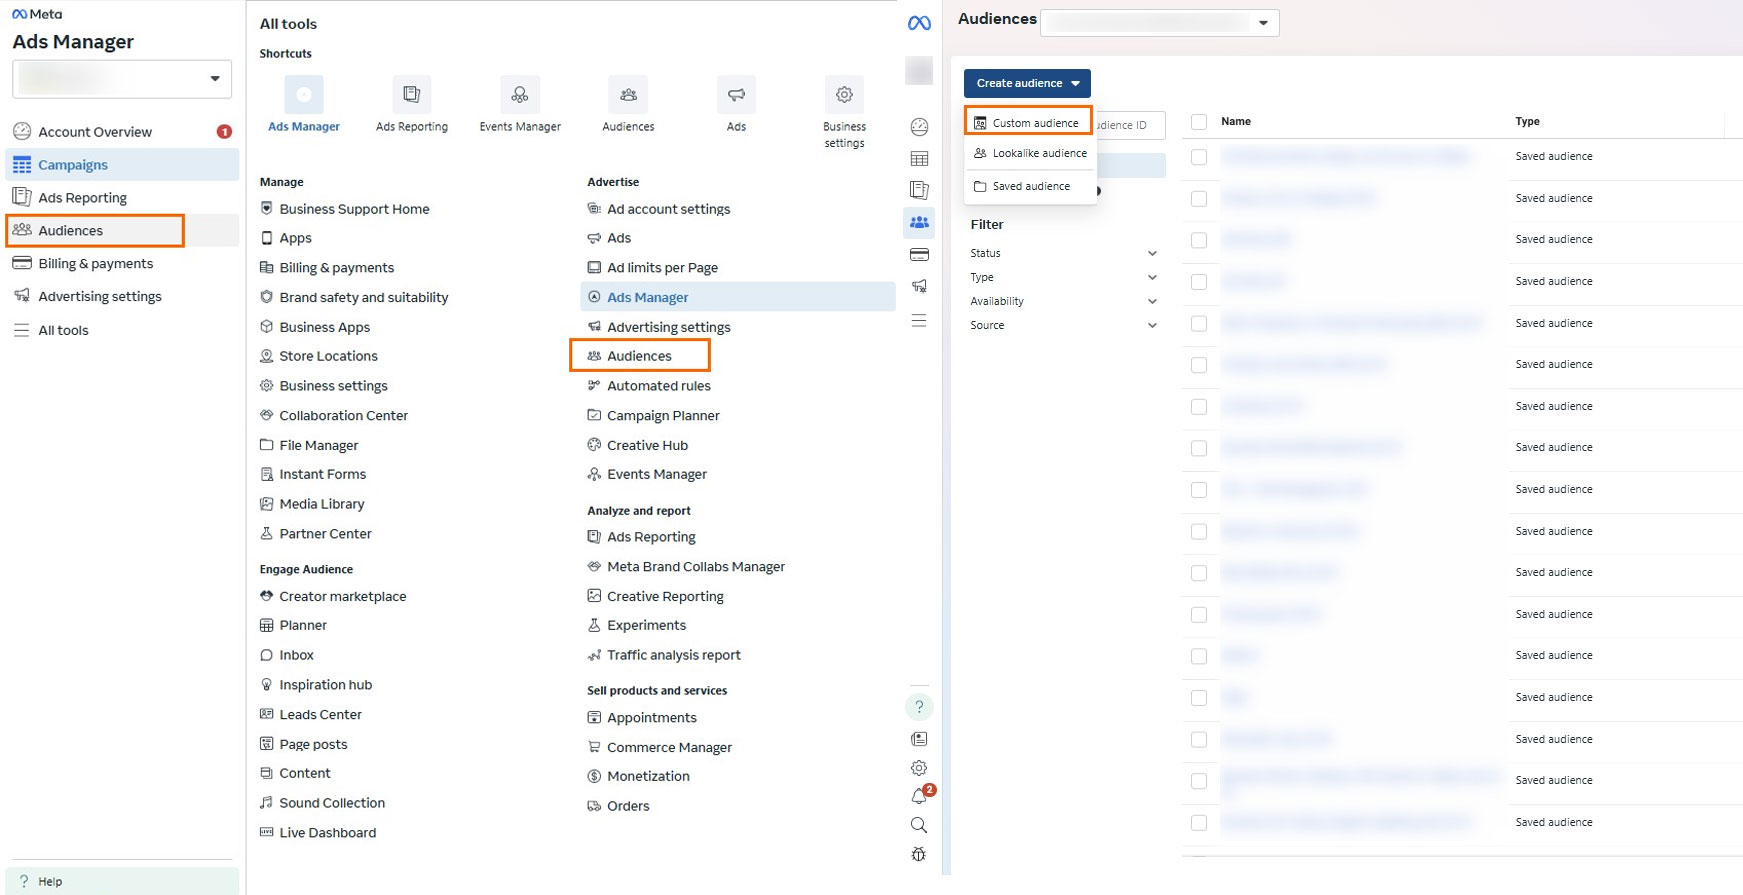1743x895 pixels.
Task: Click the Meta logo above Ads Manager
Action: [37, 14]
